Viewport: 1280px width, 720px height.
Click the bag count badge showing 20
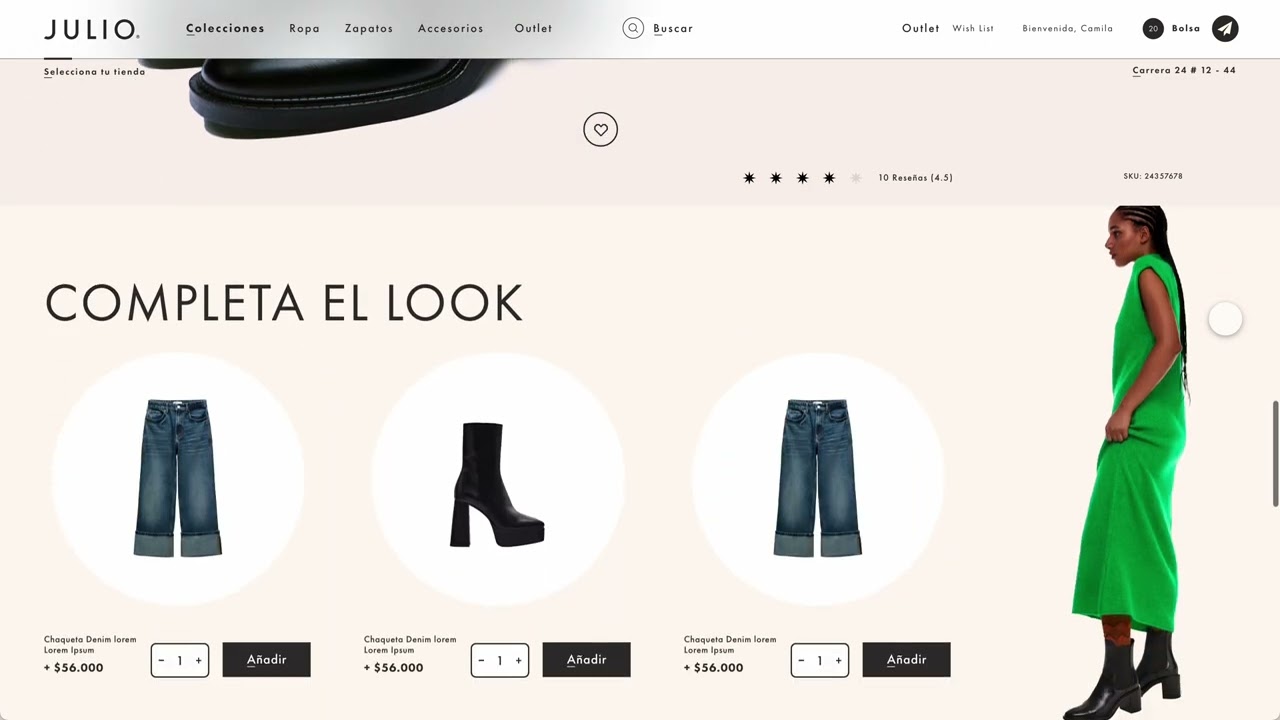(1153, 28)
